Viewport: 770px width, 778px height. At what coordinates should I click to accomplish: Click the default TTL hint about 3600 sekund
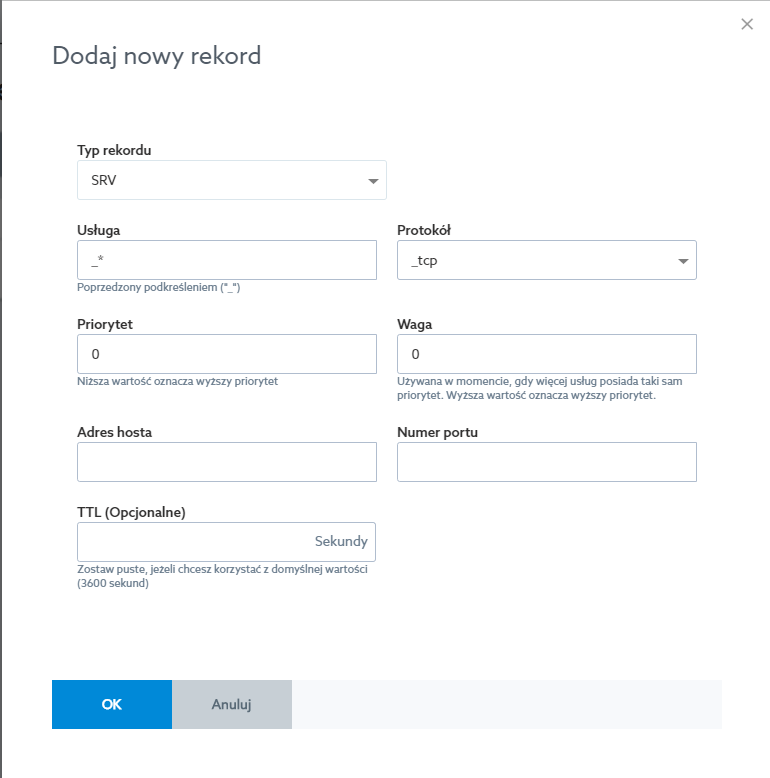(223, 575)
